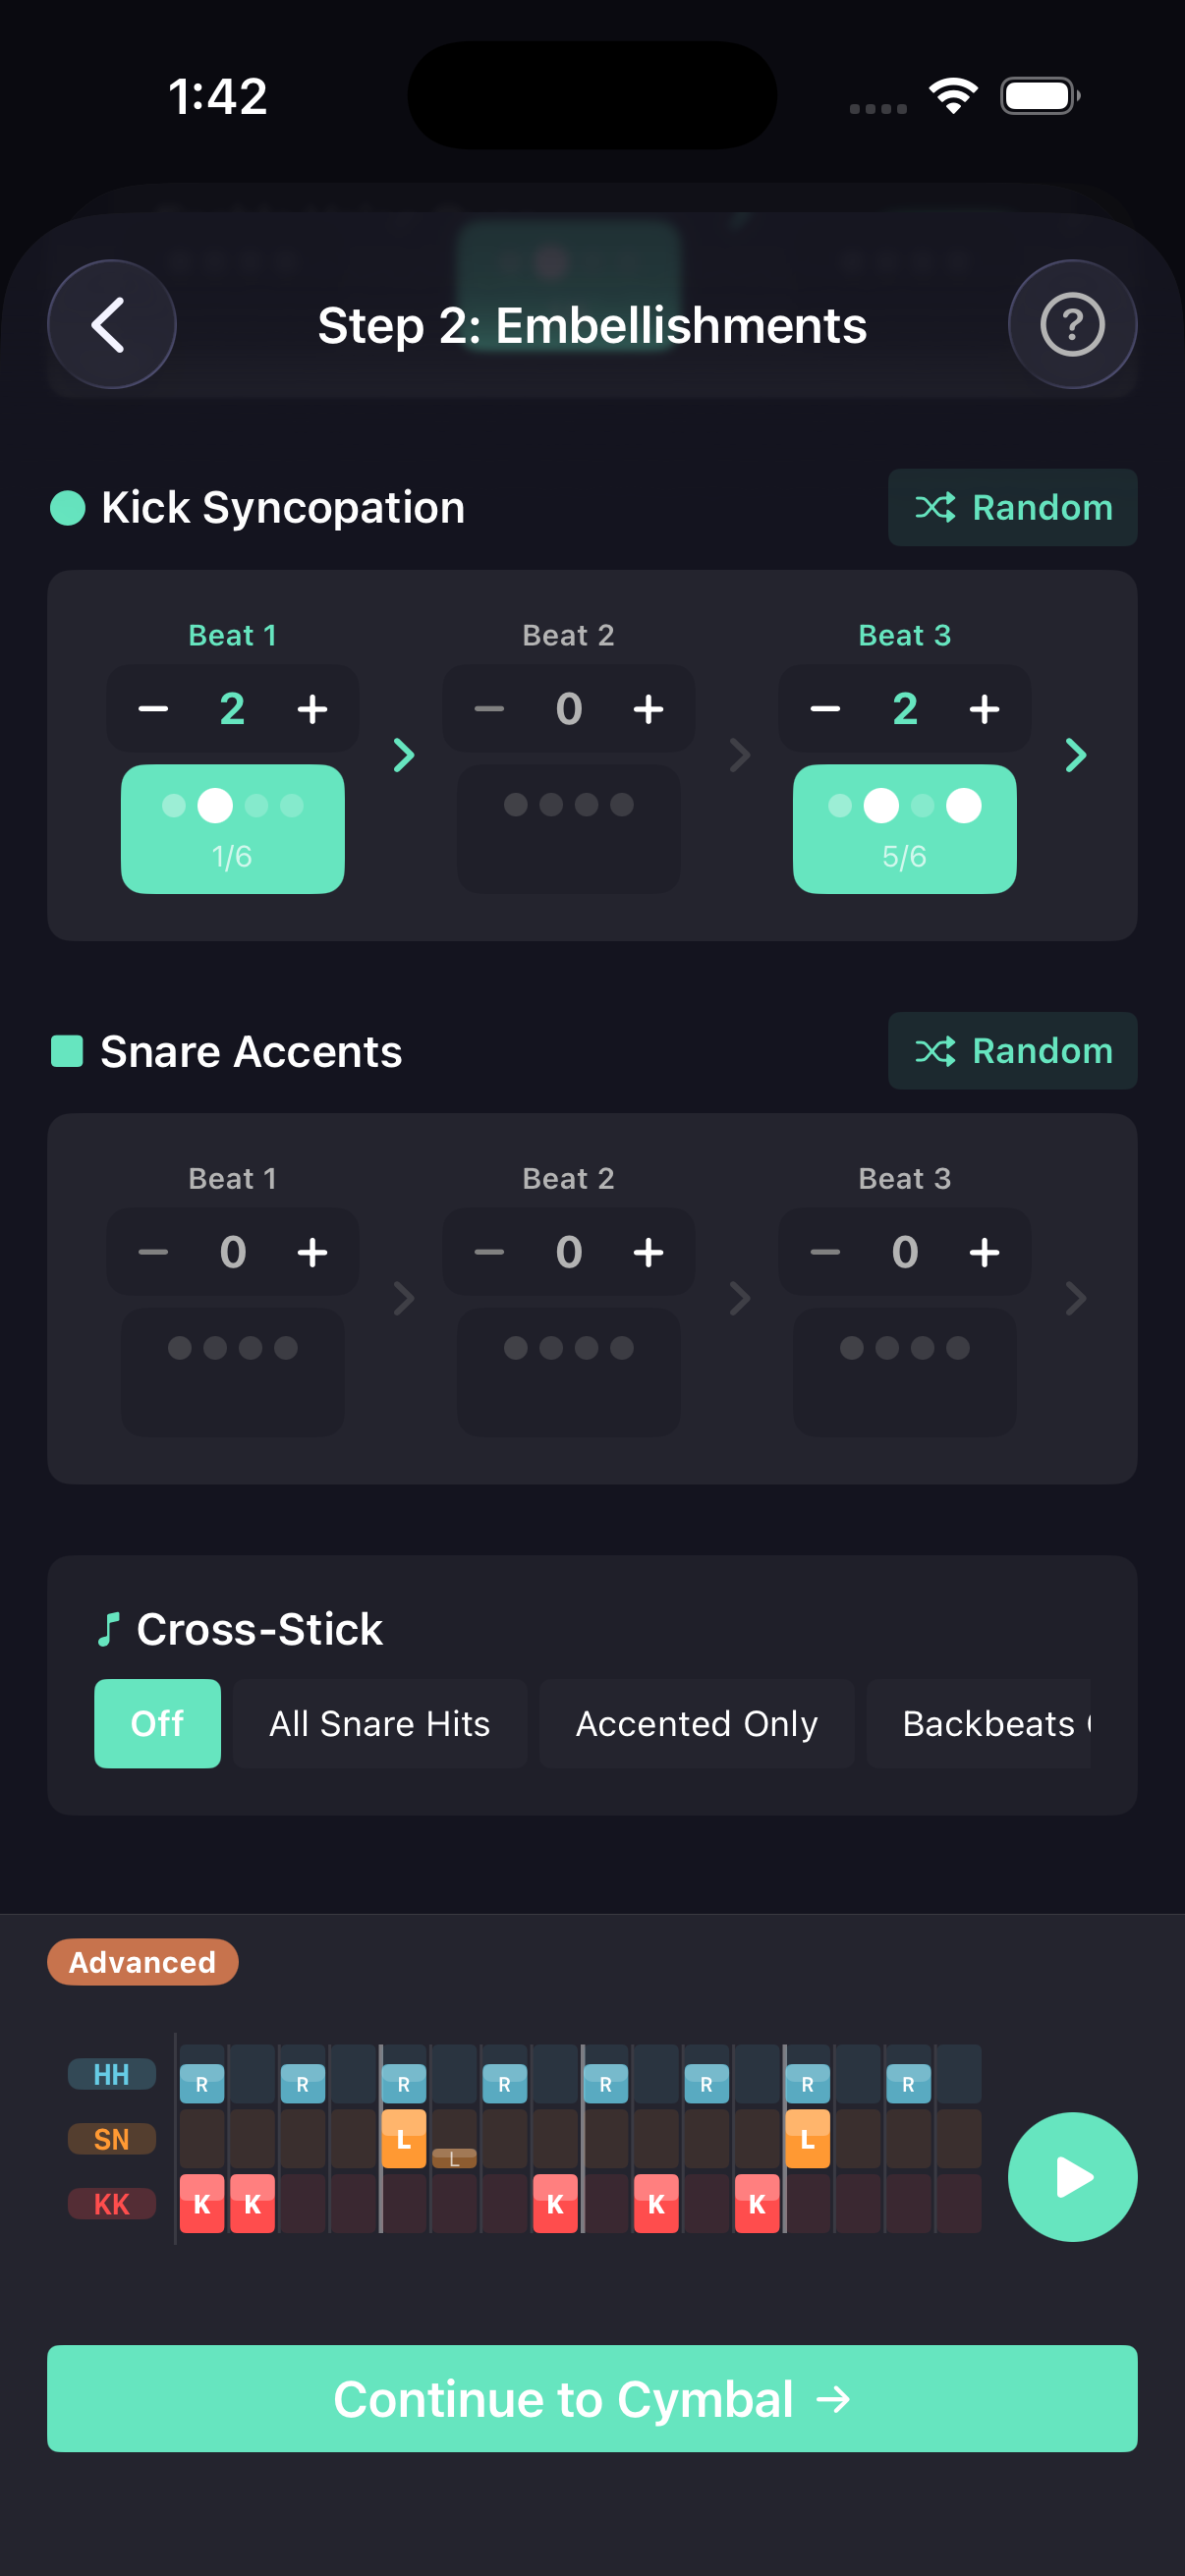
Task: Continue to Cymbal step
Action: (592, 2398)
